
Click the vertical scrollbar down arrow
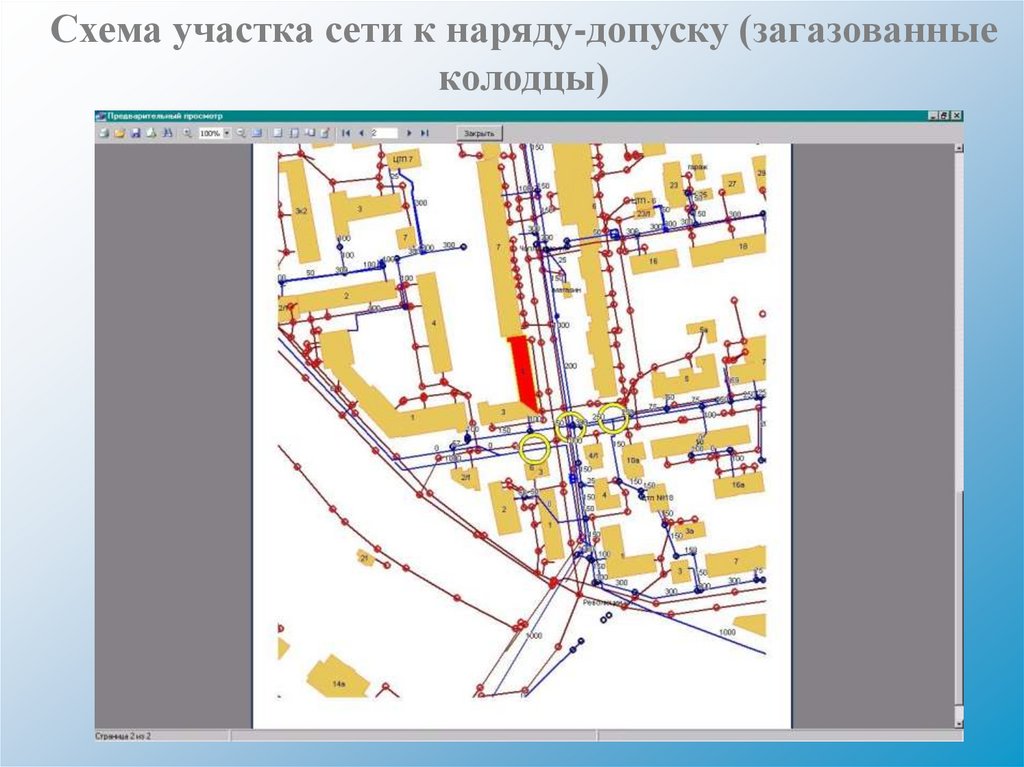pyautogui.click(x=958, y=723)
